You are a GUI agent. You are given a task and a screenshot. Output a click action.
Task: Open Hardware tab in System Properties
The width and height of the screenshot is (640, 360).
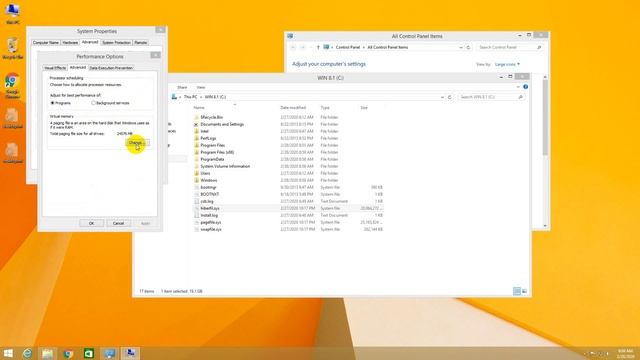point(70,42)
